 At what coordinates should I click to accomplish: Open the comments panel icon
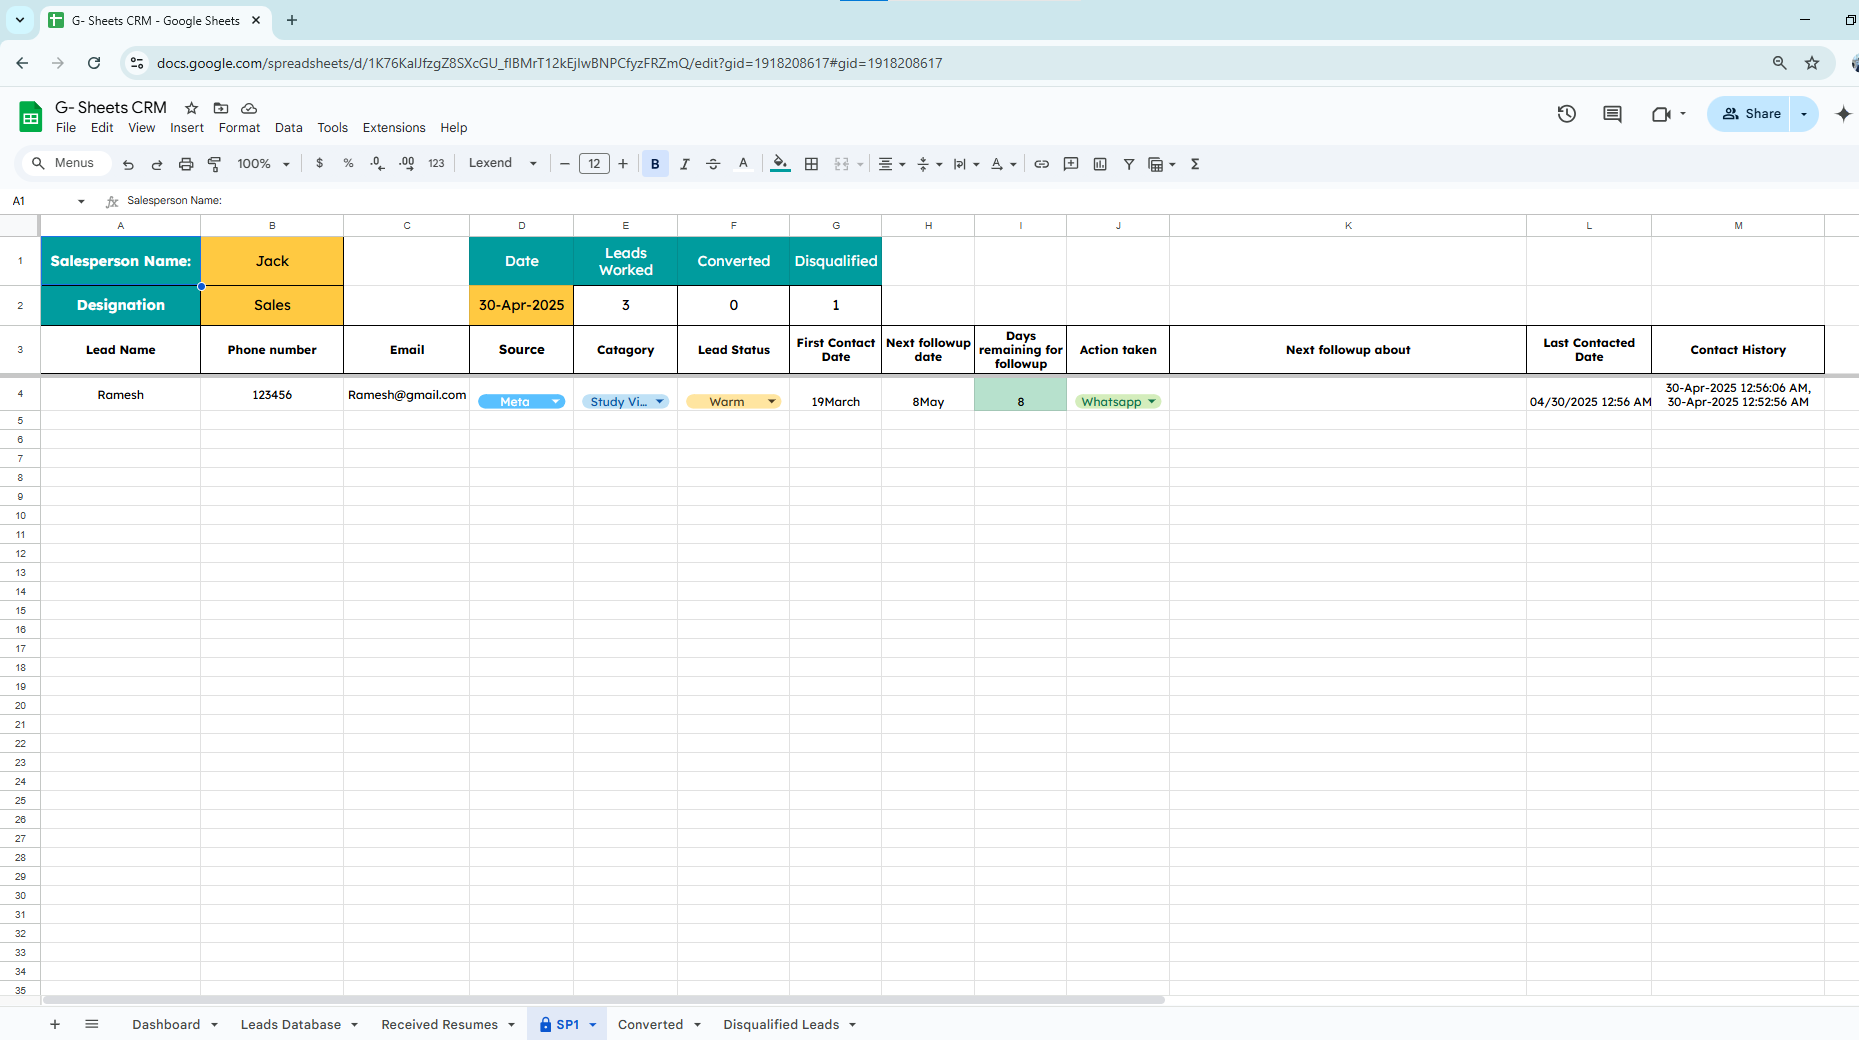(1612, 114)
